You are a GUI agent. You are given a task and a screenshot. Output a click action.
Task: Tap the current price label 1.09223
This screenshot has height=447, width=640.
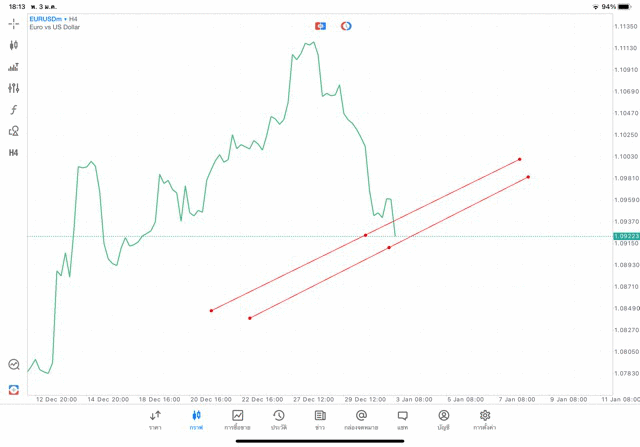click(626, 236)
